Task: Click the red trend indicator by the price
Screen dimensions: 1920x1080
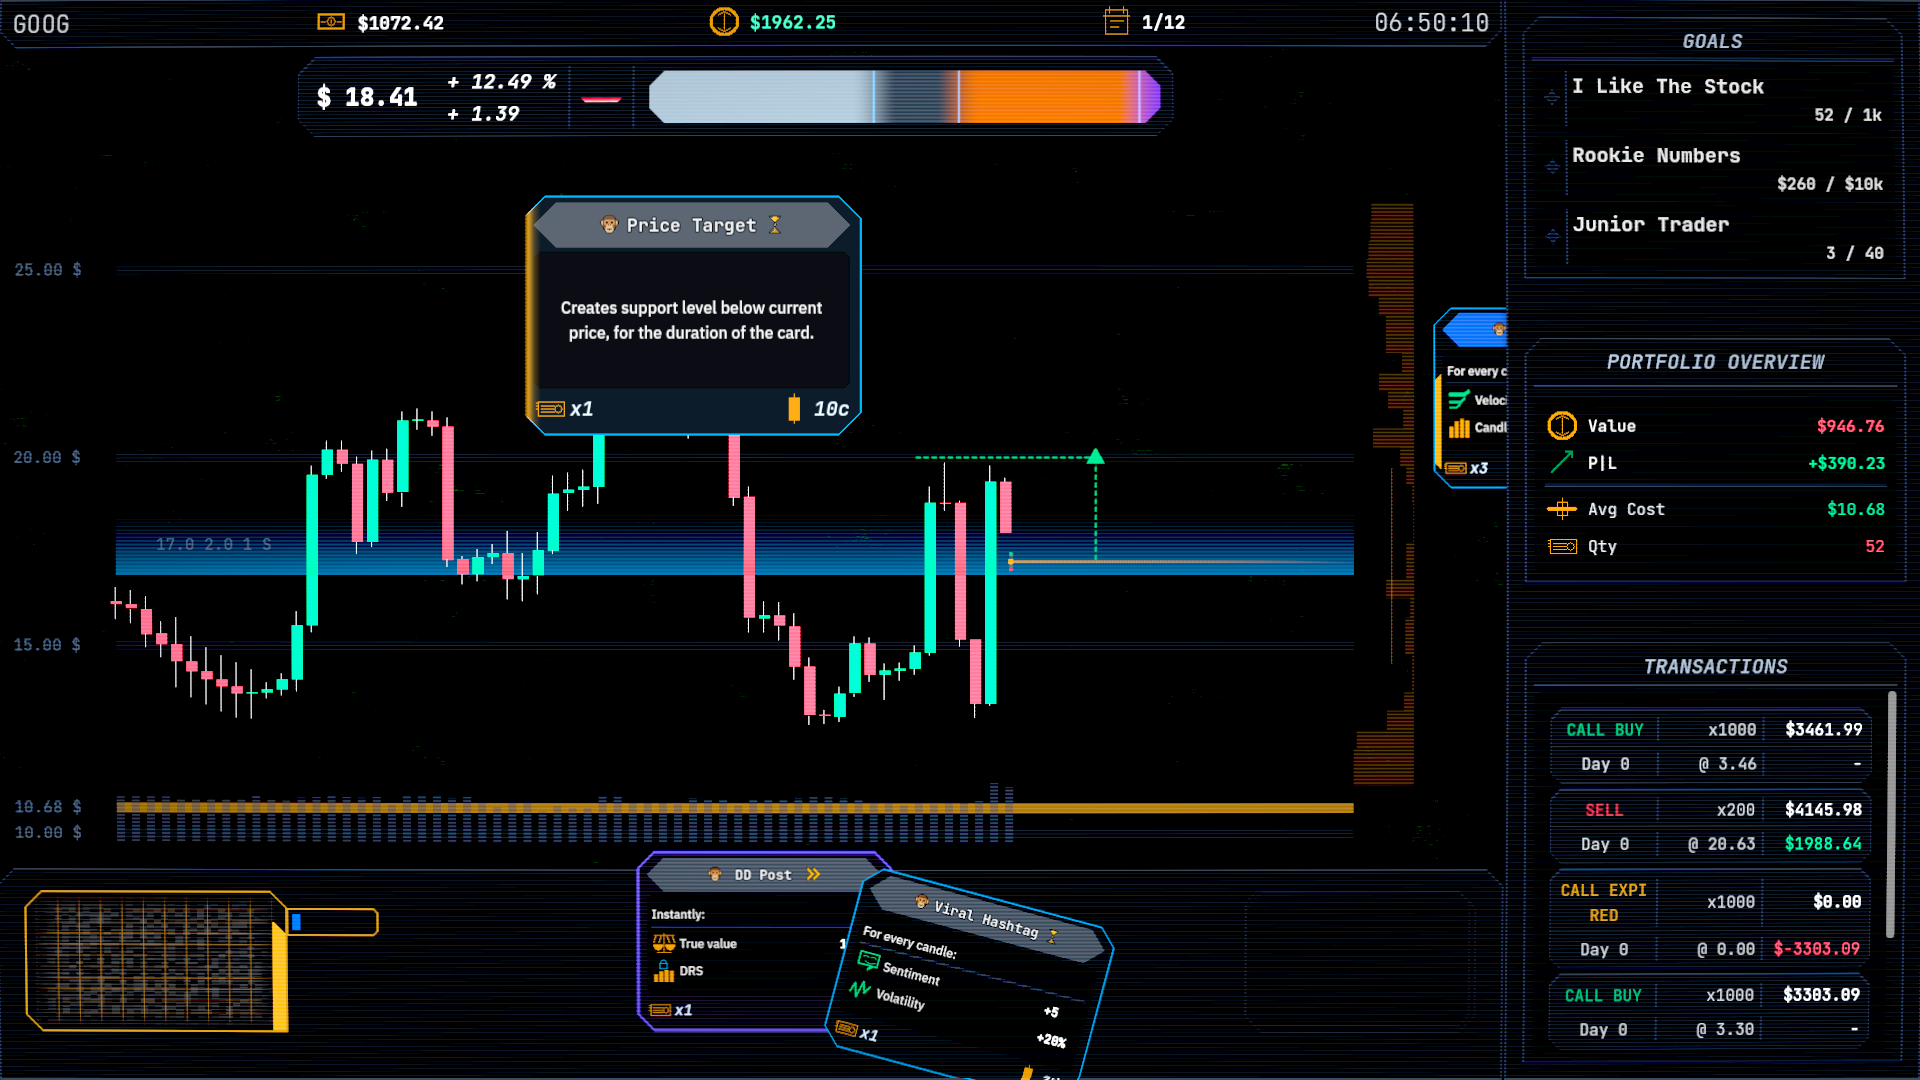Action: [x=601, y=99]
